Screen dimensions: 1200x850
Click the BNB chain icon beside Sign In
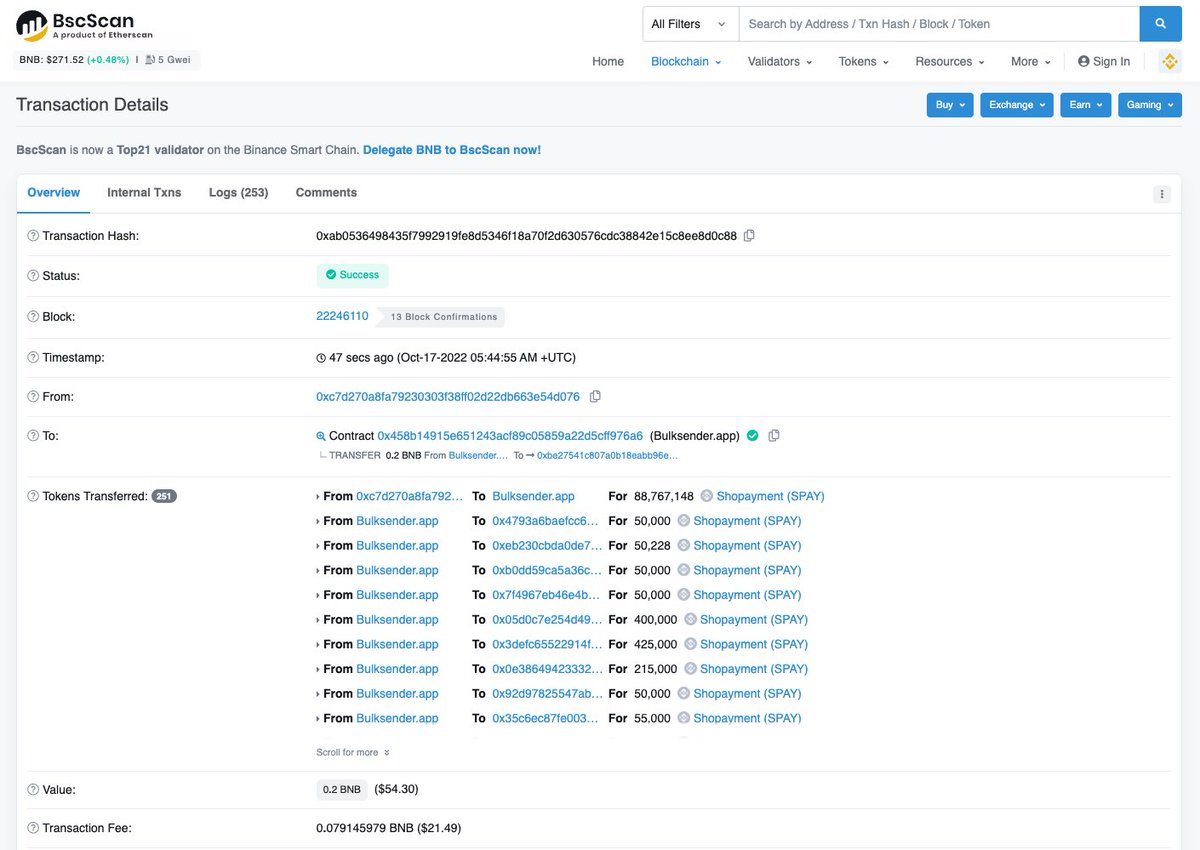(1169, 62)
